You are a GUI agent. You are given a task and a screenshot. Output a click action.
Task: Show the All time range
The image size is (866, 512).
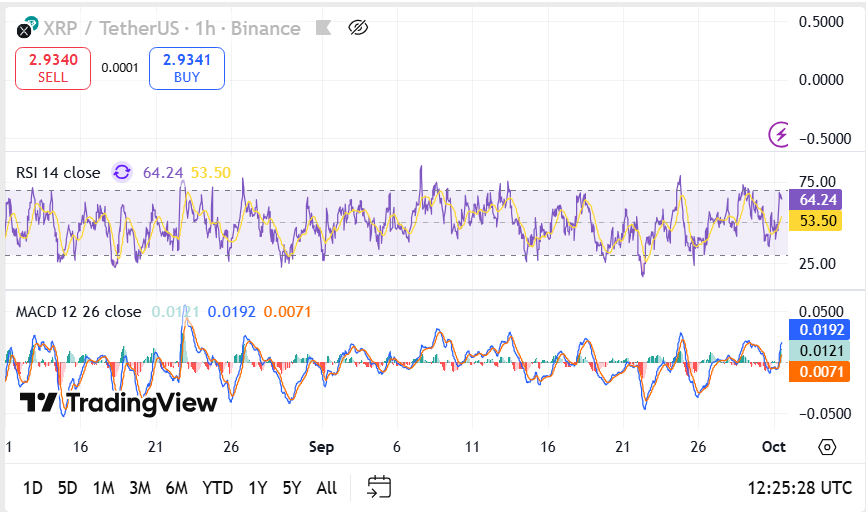(x=326, y=488)
